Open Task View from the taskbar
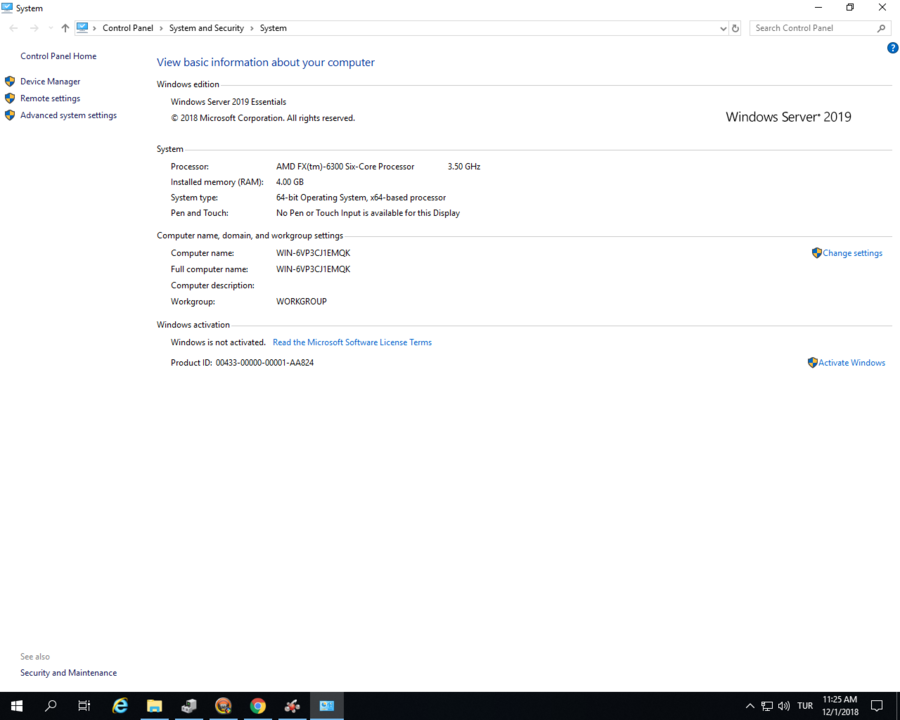 pyautogui.click(x=84, y=706)
